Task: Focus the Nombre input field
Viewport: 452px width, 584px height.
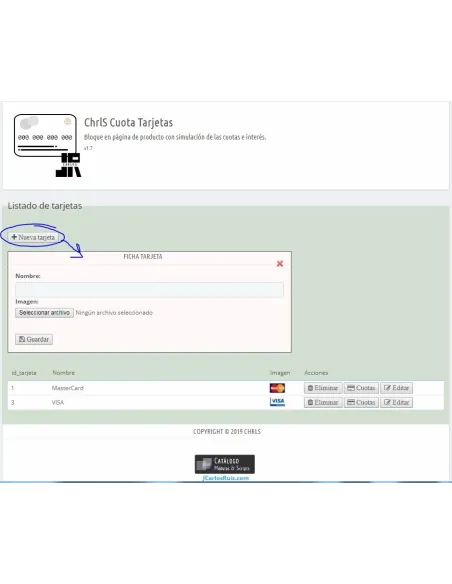Action: (x=149, y=290)
